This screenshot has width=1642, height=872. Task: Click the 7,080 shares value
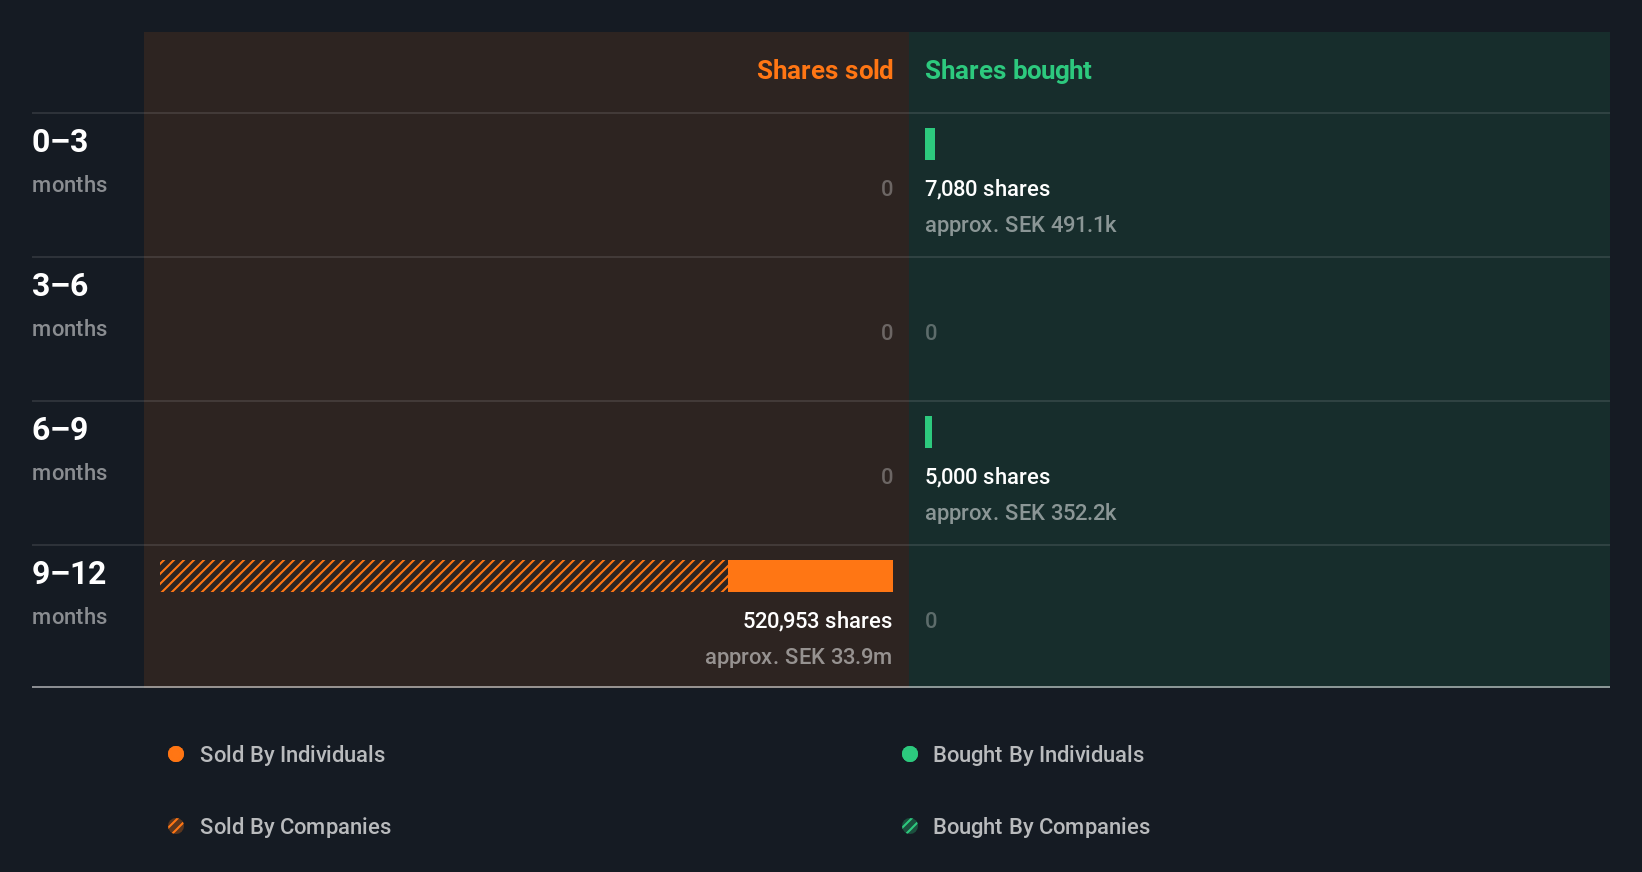[987, 188]
